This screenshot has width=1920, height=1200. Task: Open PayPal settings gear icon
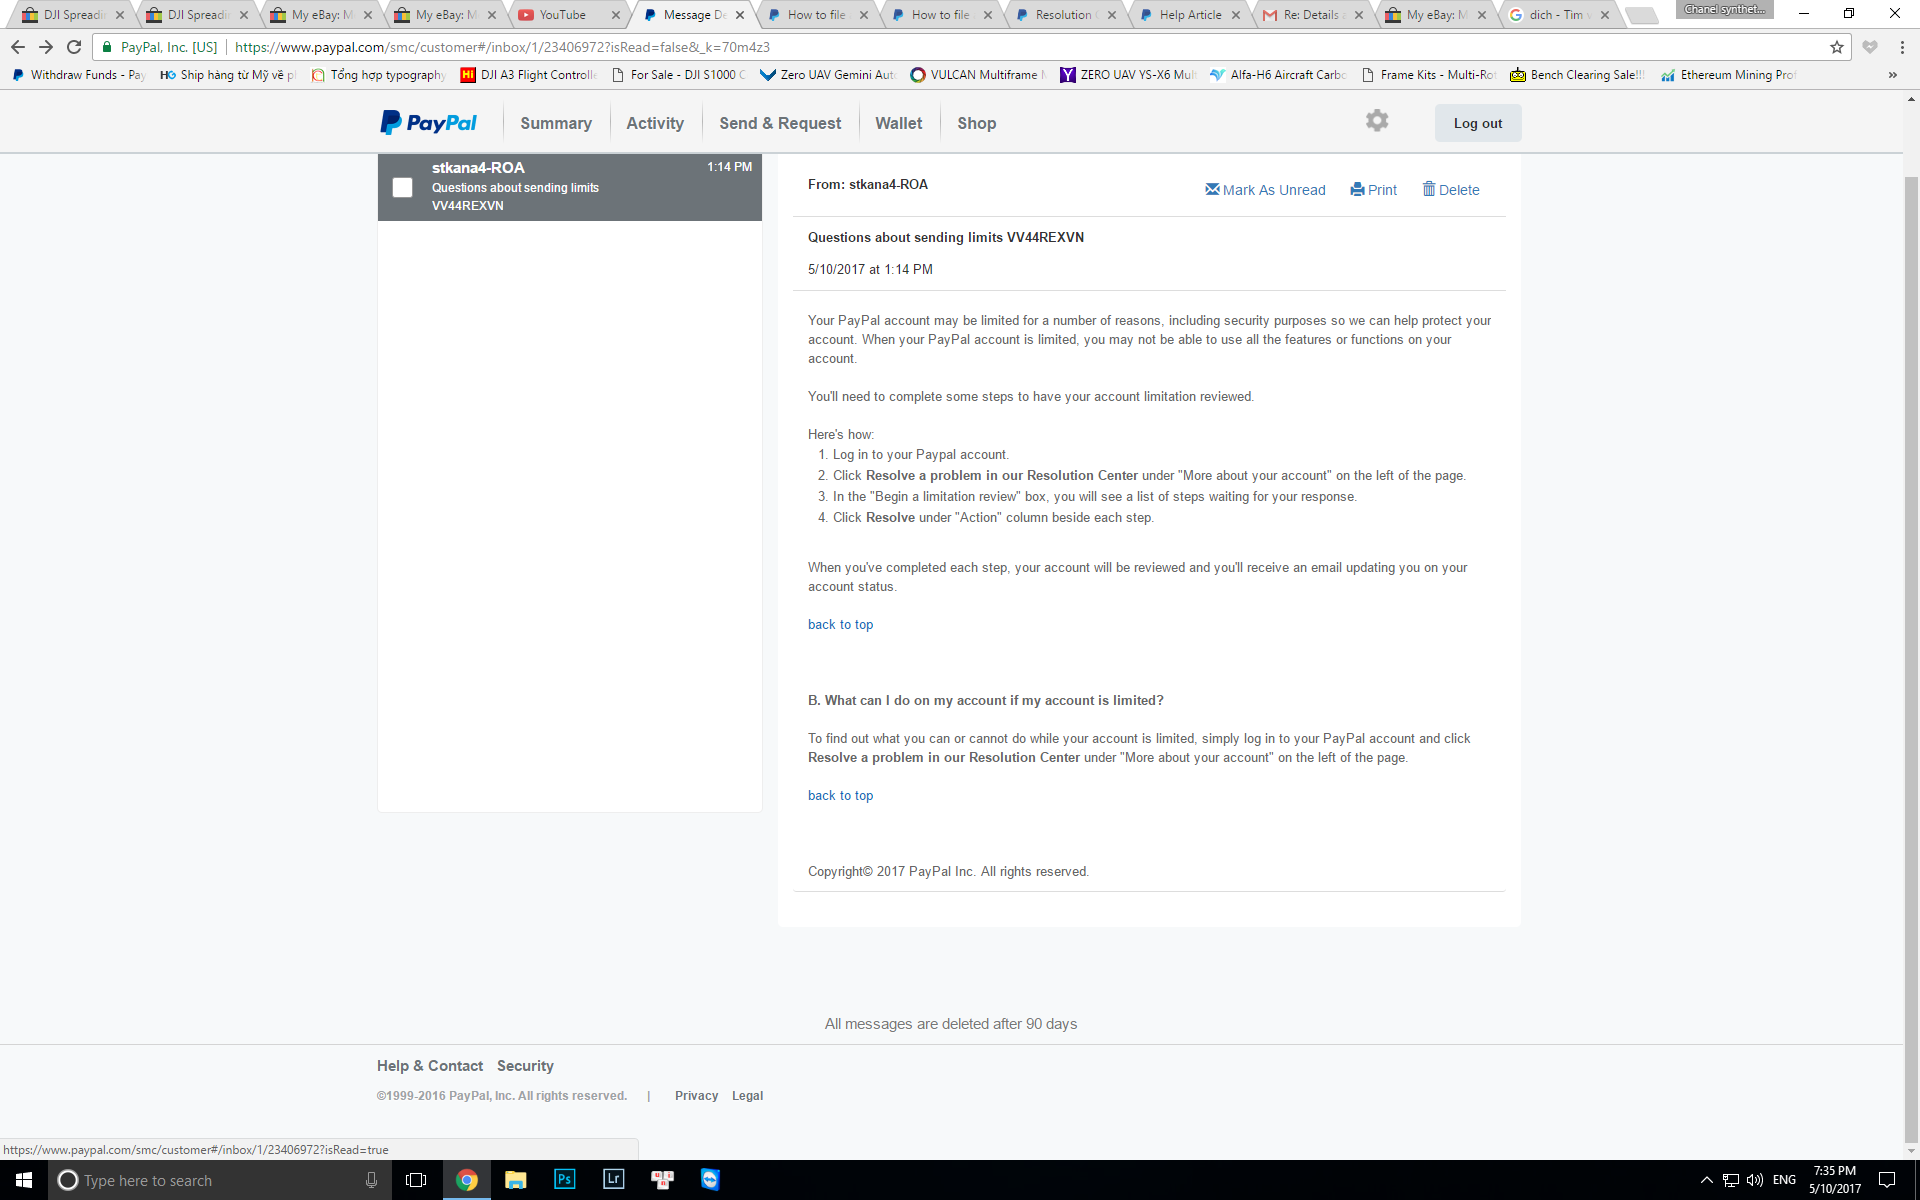click(x=1377, y=121)
